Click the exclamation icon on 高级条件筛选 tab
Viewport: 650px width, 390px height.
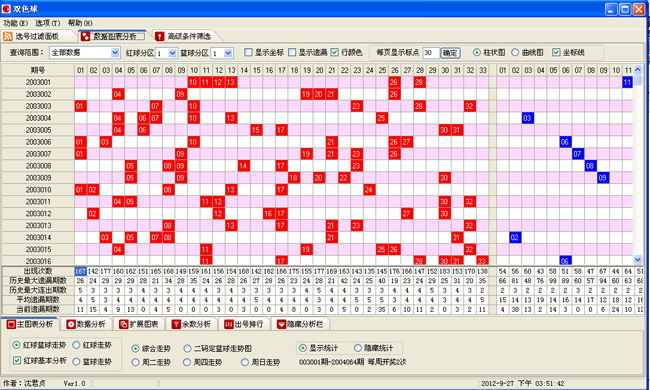click(x=160, y=36)
